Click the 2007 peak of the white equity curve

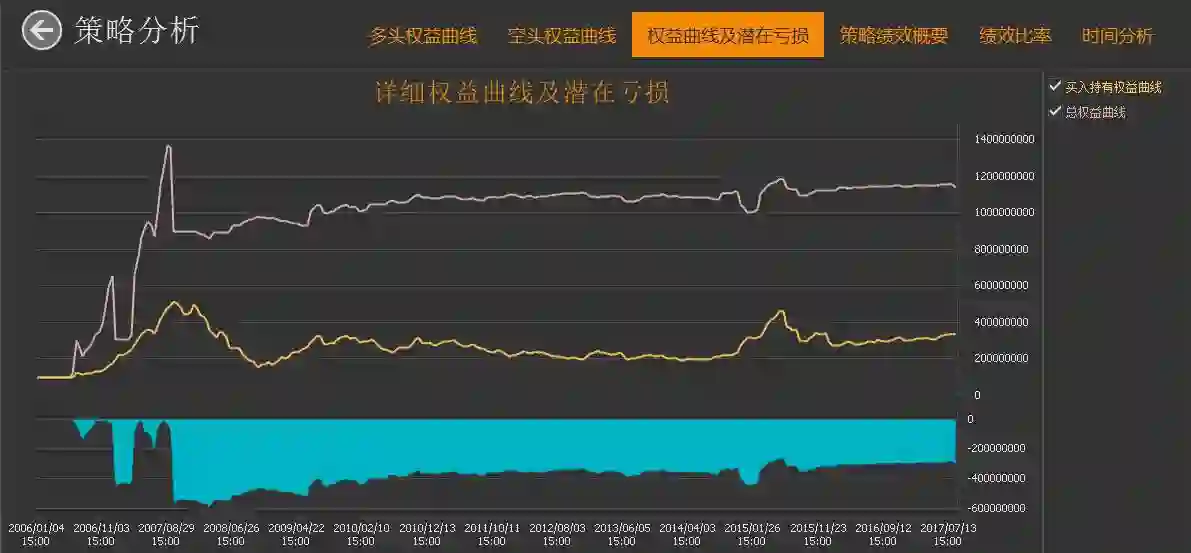coord(169,146)
